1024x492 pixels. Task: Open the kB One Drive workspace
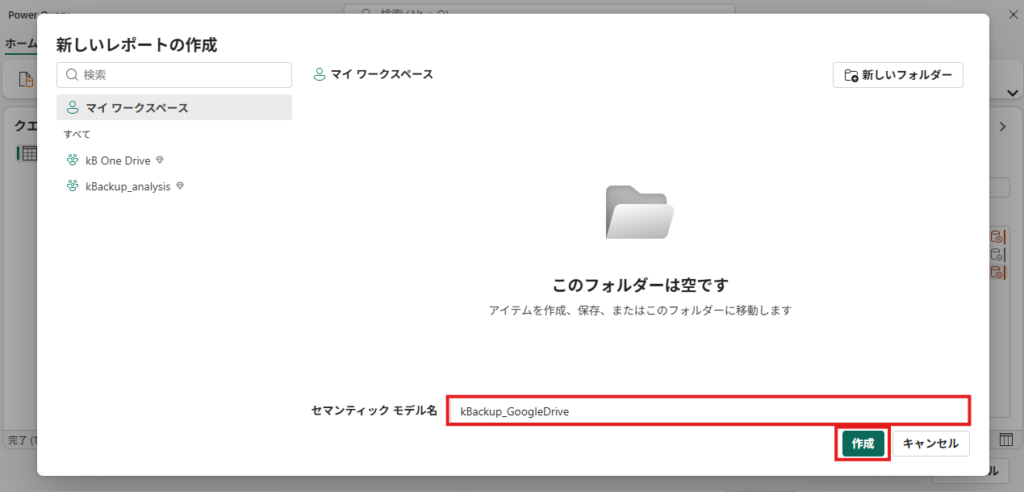click(117, 160)
